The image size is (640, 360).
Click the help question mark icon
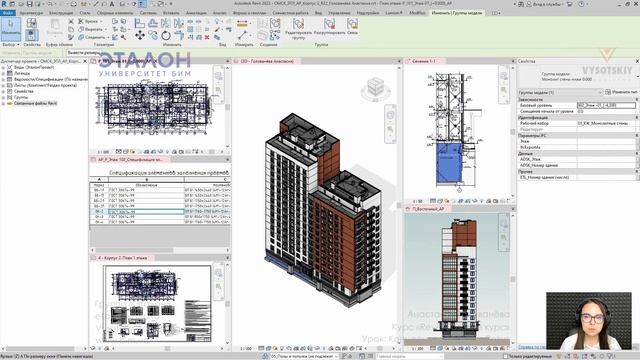coord(581,4)
